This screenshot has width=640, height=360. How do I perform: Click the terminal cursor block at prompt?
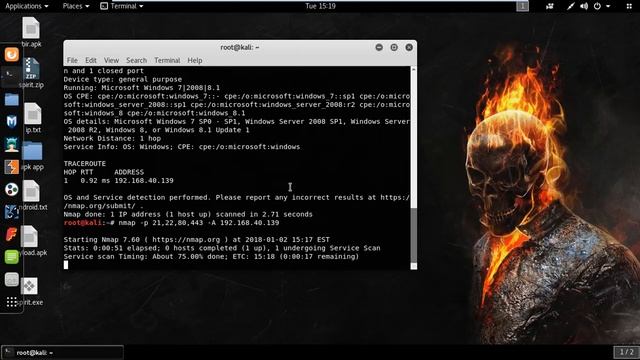point(66,265)
